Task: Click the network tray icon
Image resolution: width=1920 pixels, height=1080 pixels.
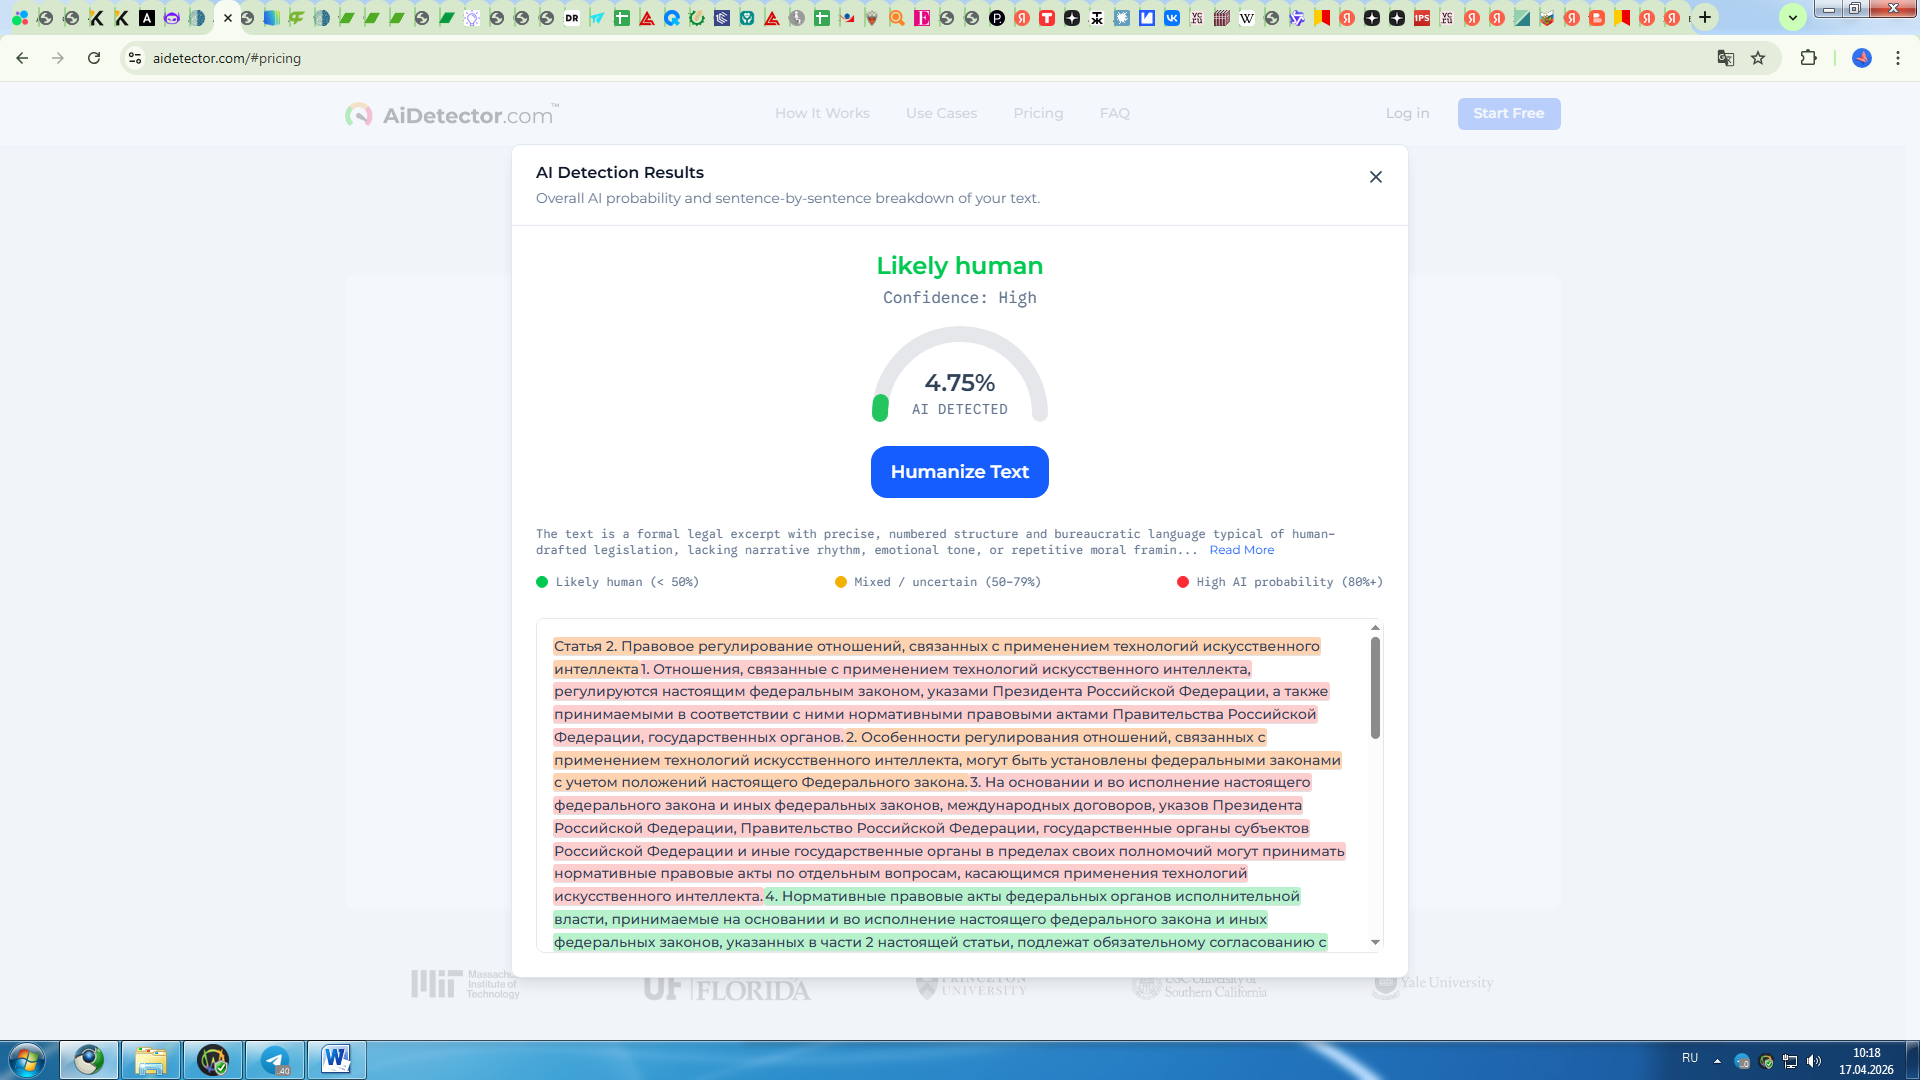Action: (x=1790, y=1061)
